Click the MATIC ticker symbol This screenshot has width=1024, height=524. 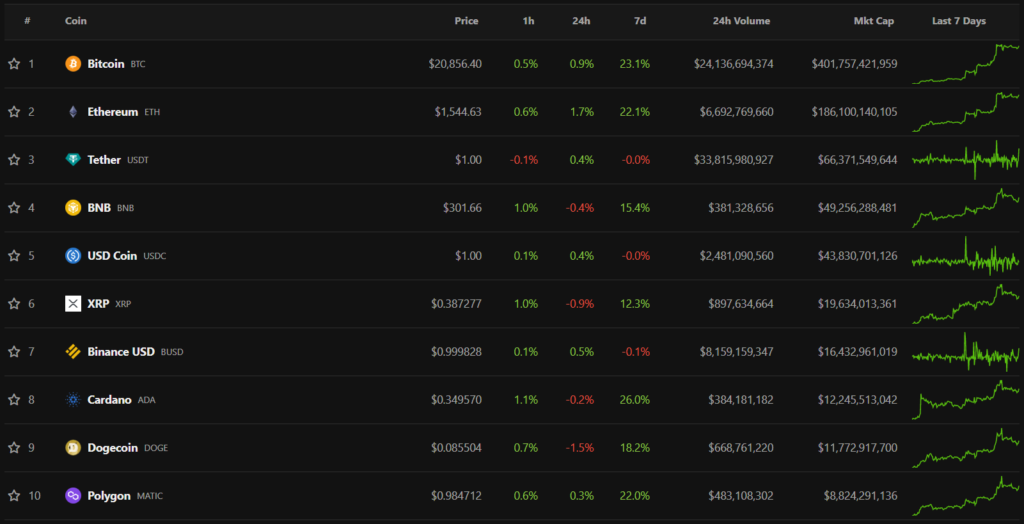pos(150,497)
